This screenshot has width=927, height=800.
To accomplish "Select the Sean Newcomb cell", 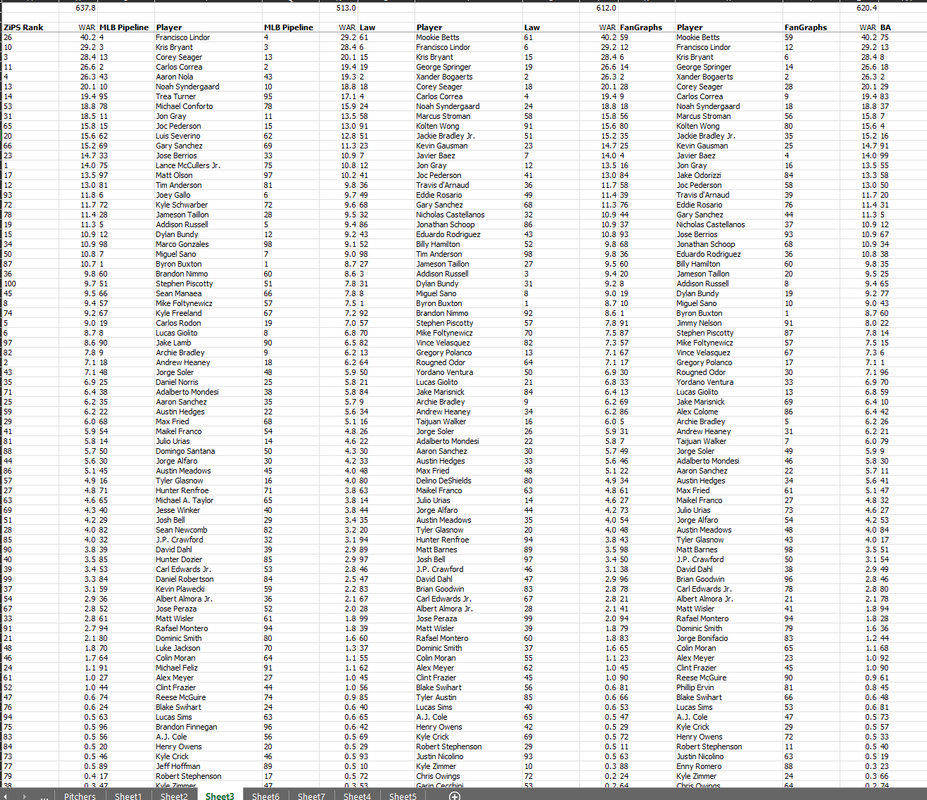I will pos(208,530).
